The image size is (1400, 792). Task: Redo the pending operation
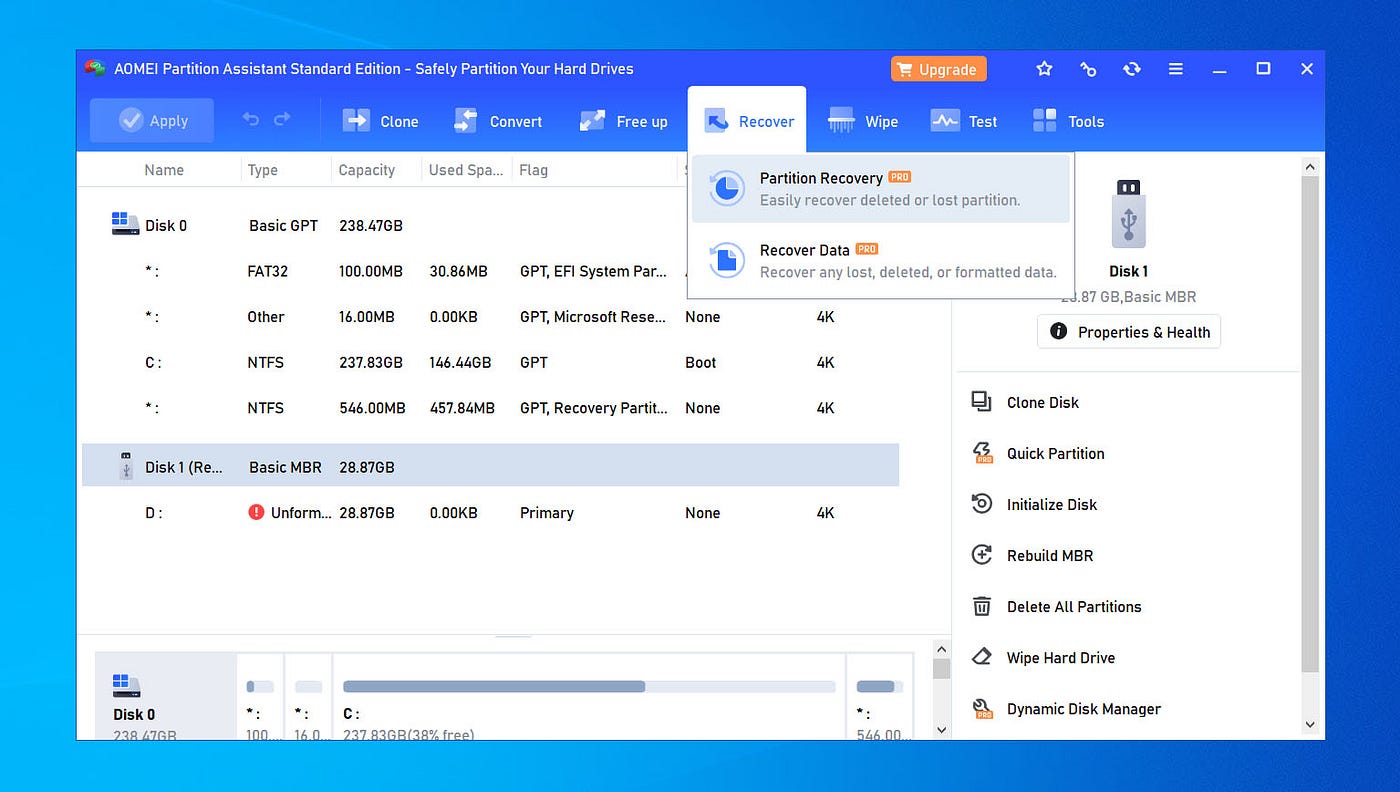click(282, 120)
